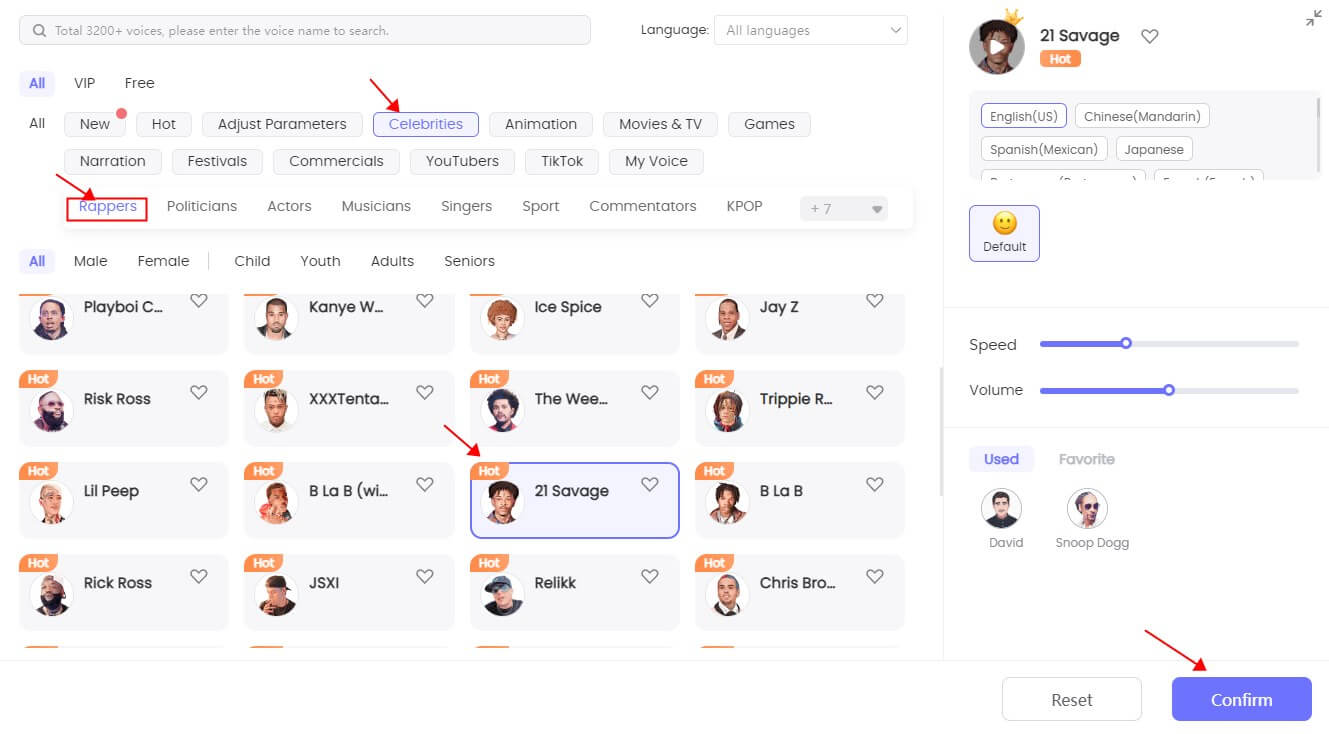Click the voice list scrollbar

[940, 432]
